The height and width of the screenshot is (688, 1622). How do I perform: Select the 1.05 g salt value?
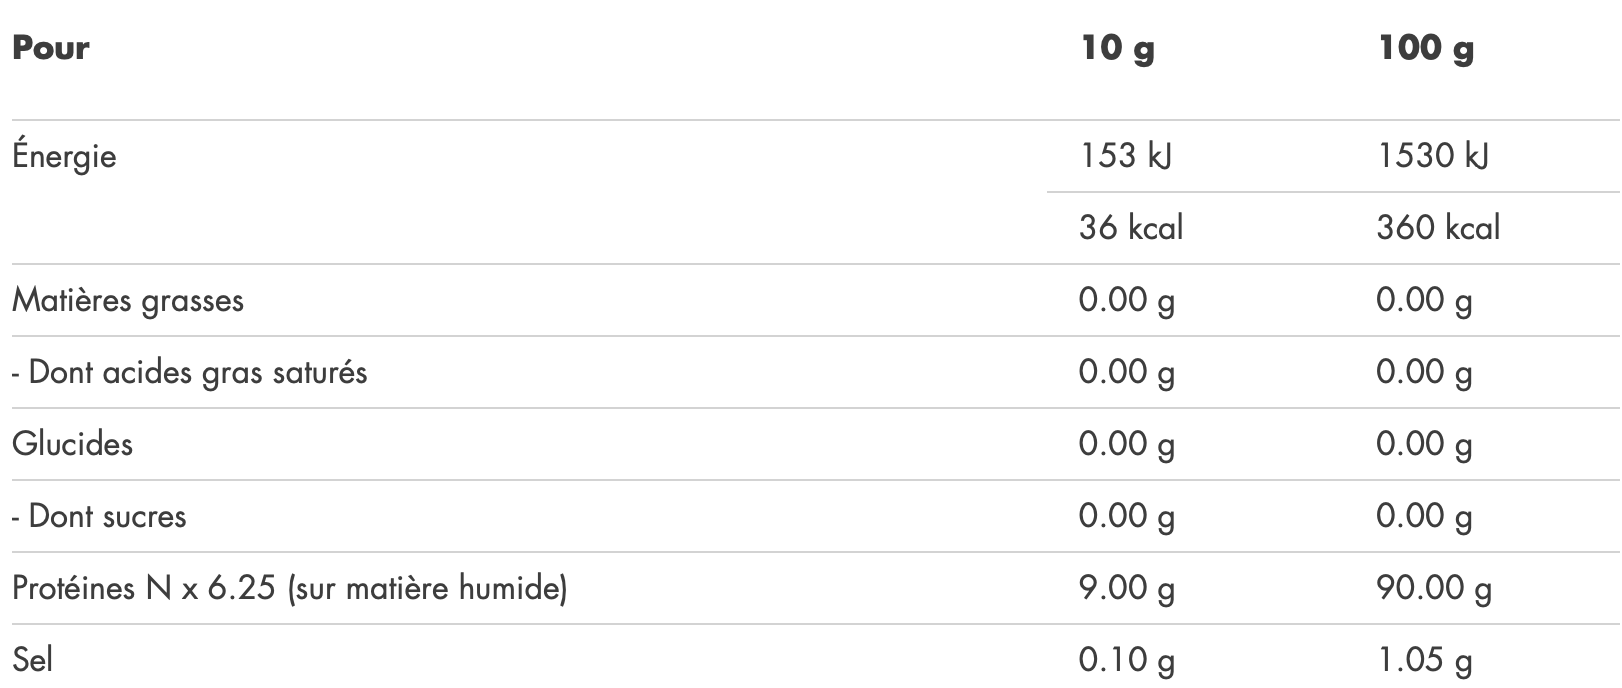pyautogui.click(x=1424, y=660)
